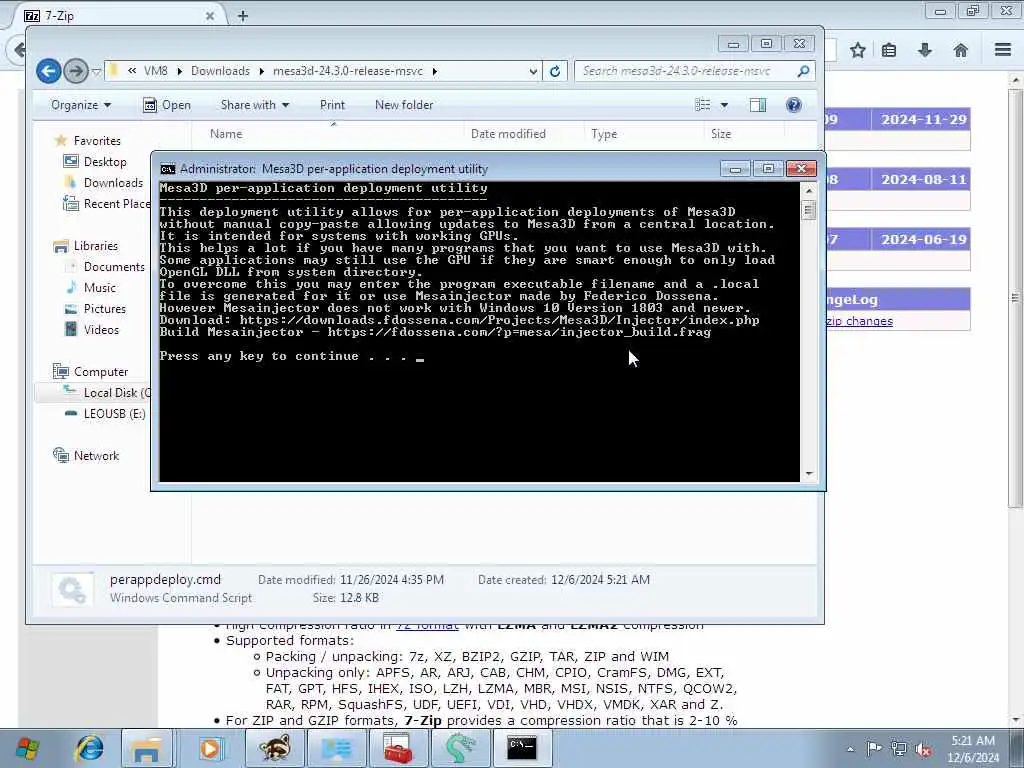Open the view options dropdown arrow

pos(724,105)
